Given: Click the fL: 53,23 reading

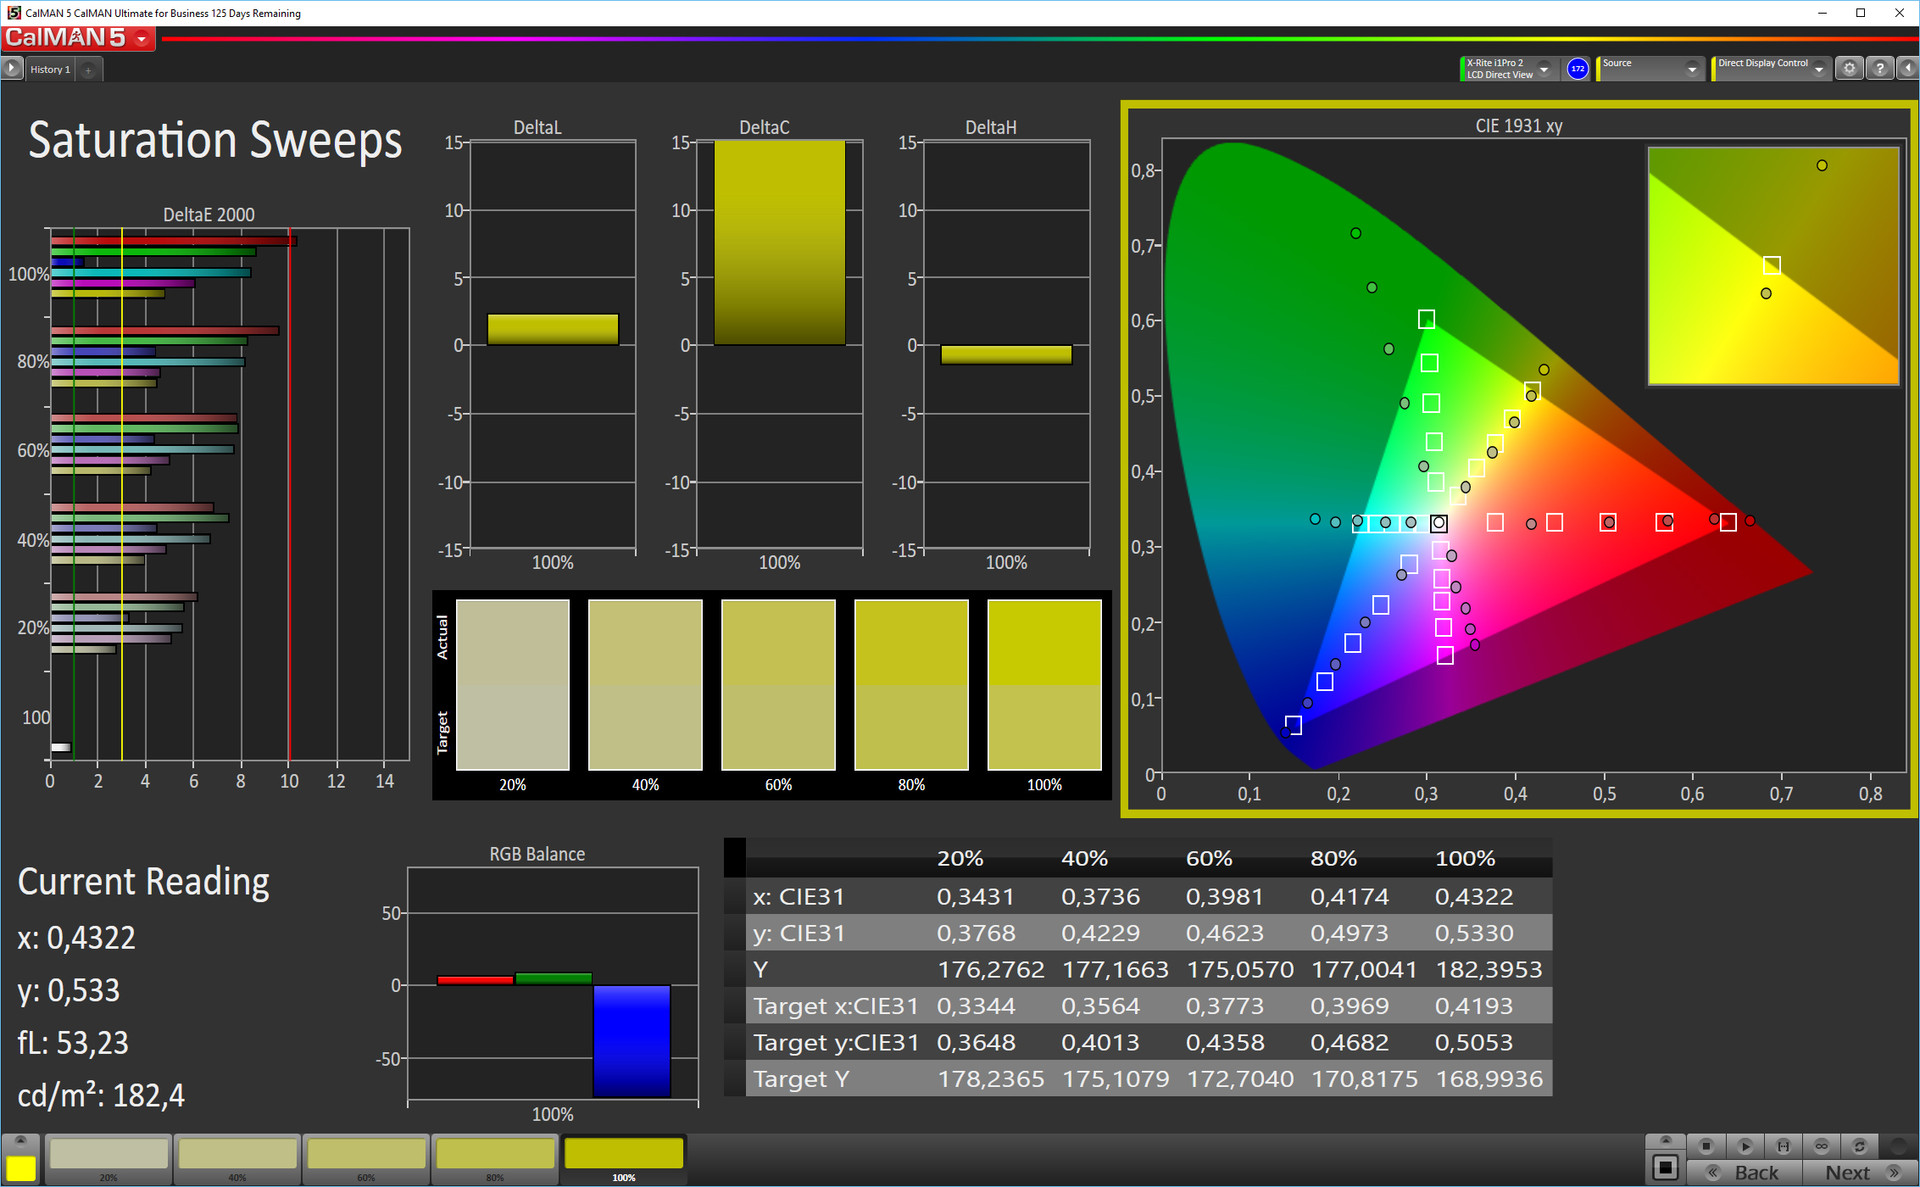Looking at the screenshot, I should click(73, 1043).
